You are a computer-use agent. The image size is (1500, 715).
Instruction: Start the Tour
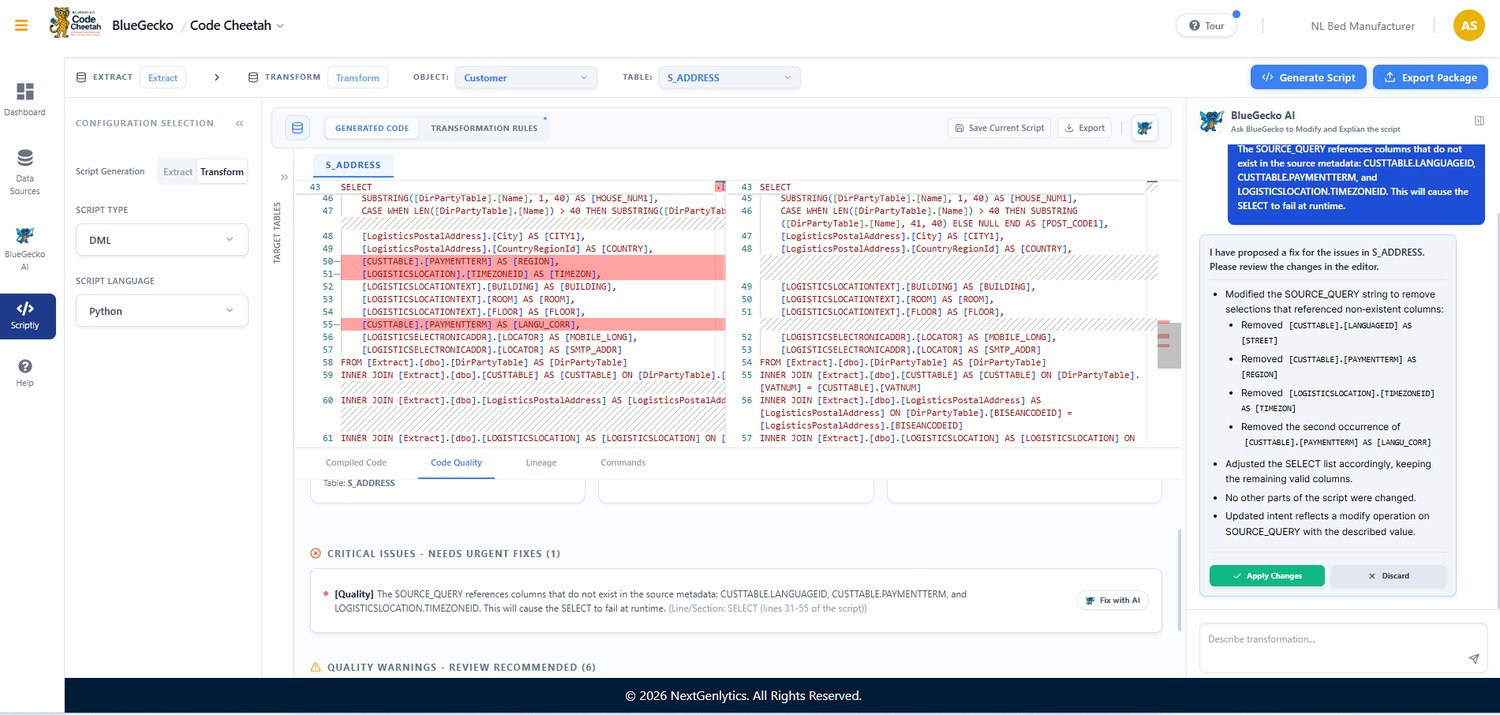pyautogui.click(x=1206, y=26)
